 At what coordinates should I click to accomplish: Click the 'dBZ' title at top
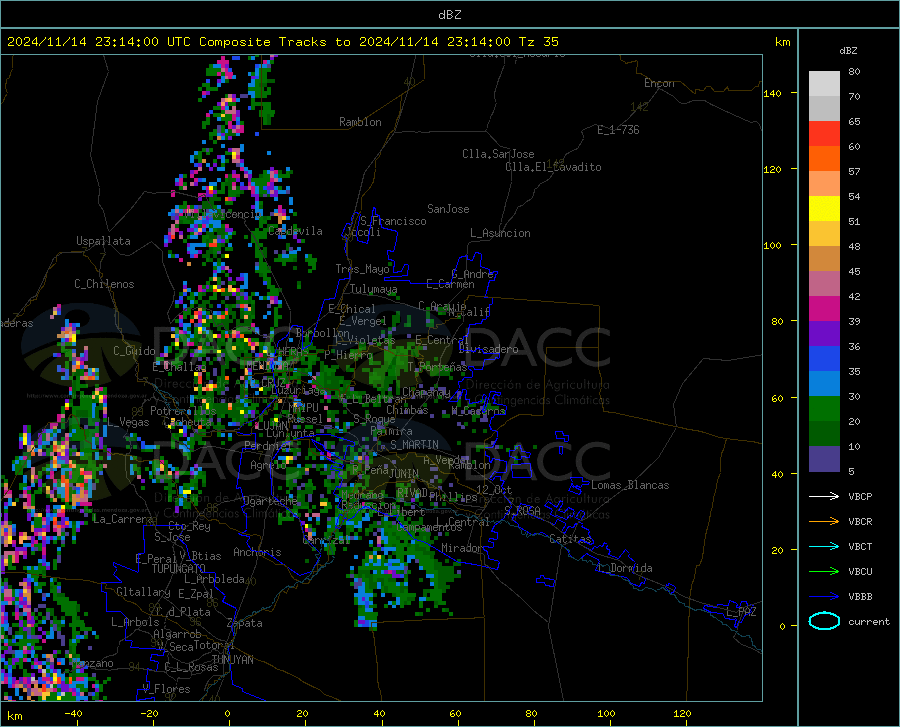449,15
